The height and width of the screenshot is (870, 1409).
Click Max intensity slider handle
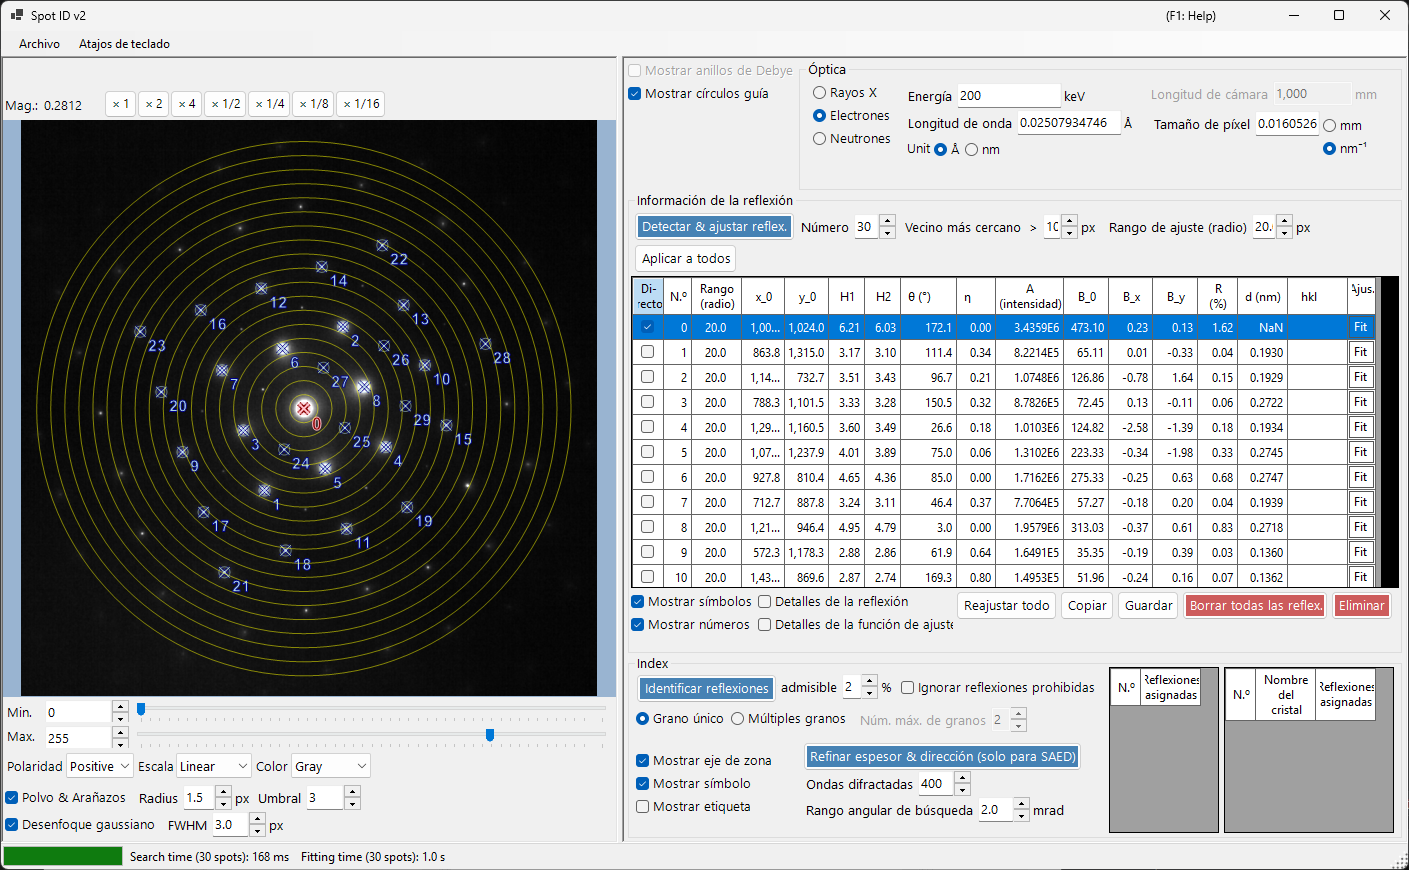point(490,735)
